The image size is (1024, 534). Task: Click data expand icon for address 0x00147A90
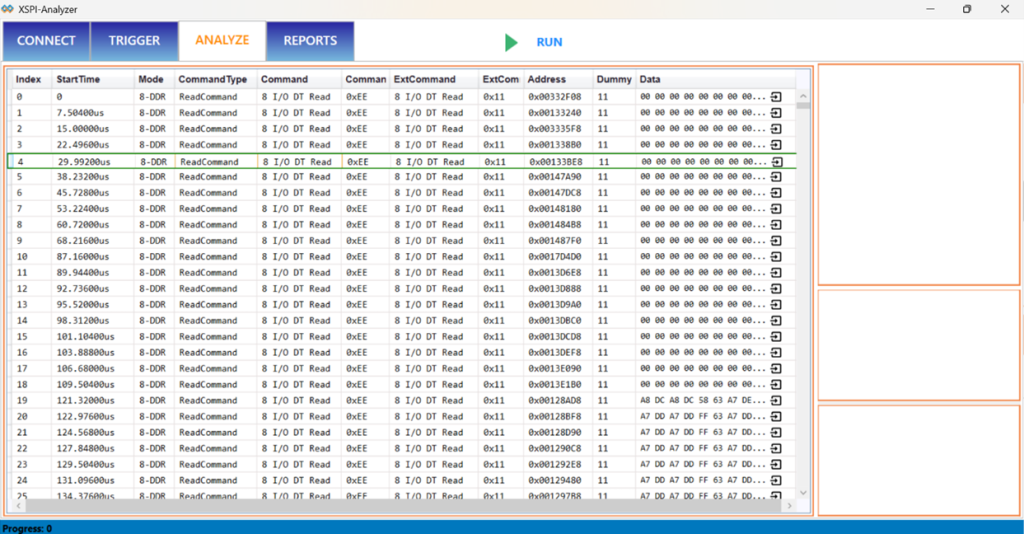(777, 177)
